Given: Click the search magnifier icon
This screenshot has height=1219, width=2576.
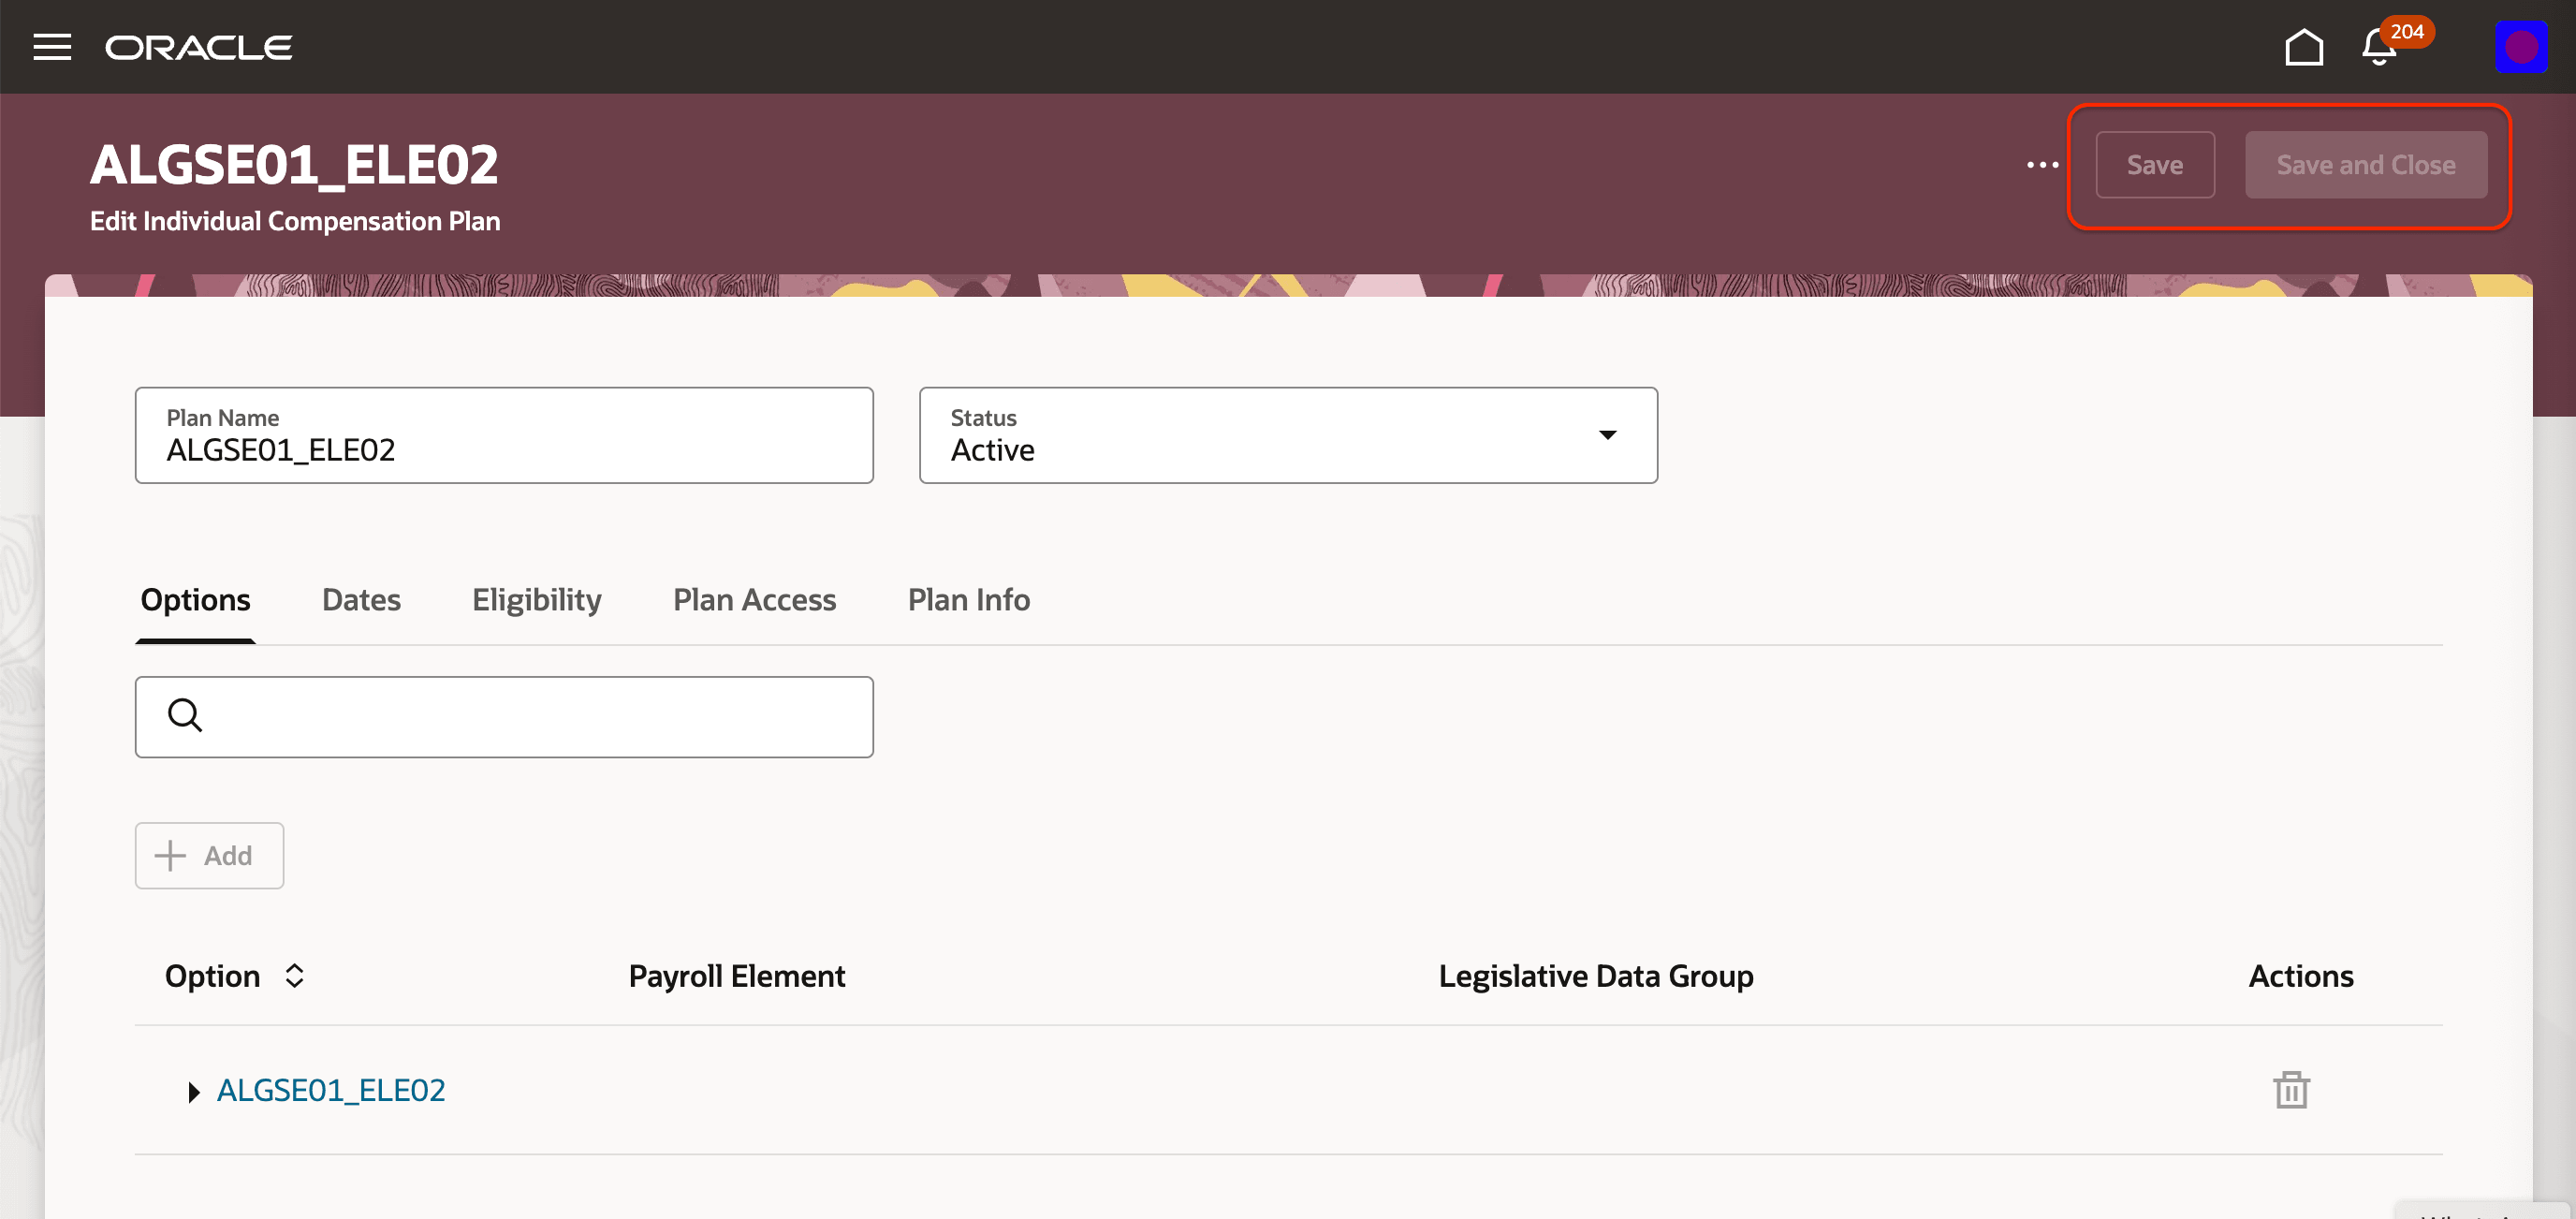Looking at the screenshot, I should coord(184,716).
